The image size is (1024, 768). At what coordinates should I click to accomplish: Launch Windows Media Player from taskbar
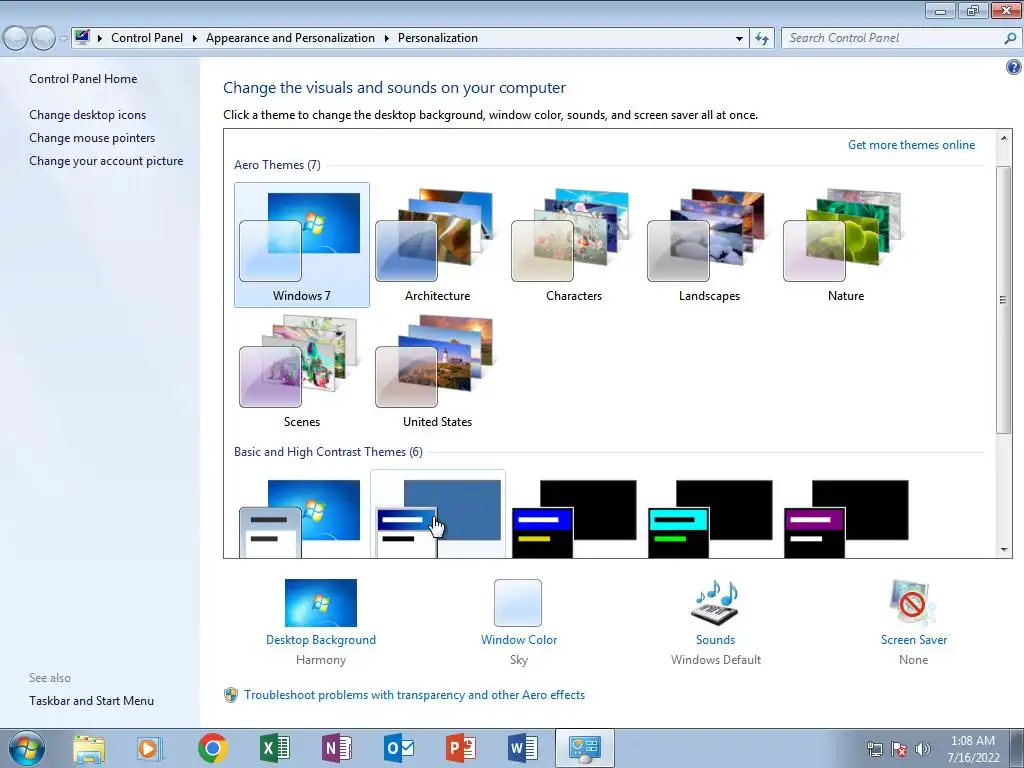(x=149, y=748)
